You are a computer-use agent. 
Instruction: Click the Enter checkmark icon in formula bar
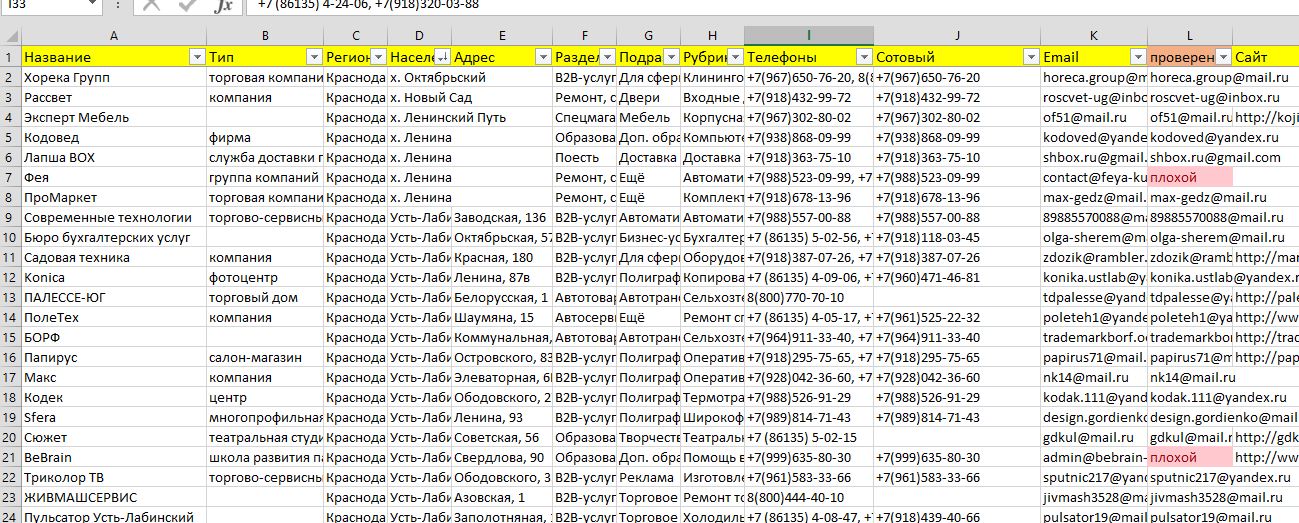pos(187,6)
